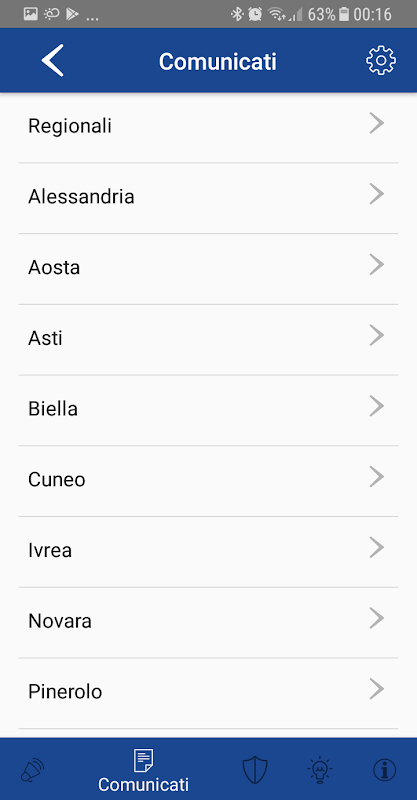Go back using the header arrow
Screen dimensions: 417x800
pyautogui.click(x=53, y=61)
